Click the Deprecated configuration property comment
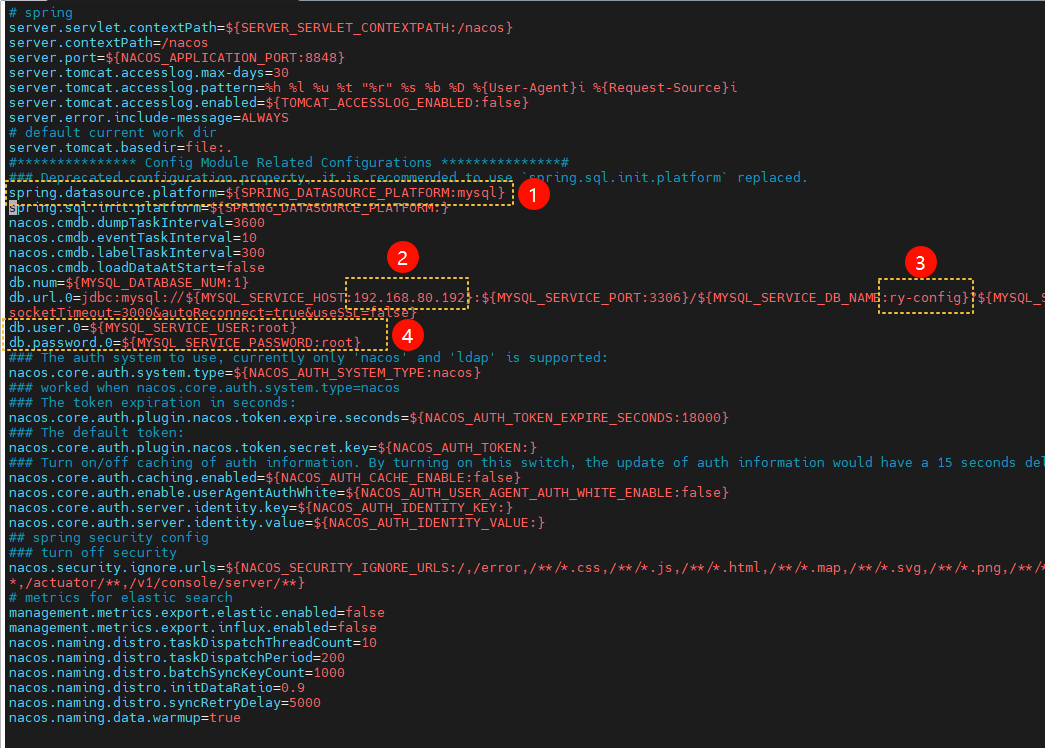 (409, 177)
